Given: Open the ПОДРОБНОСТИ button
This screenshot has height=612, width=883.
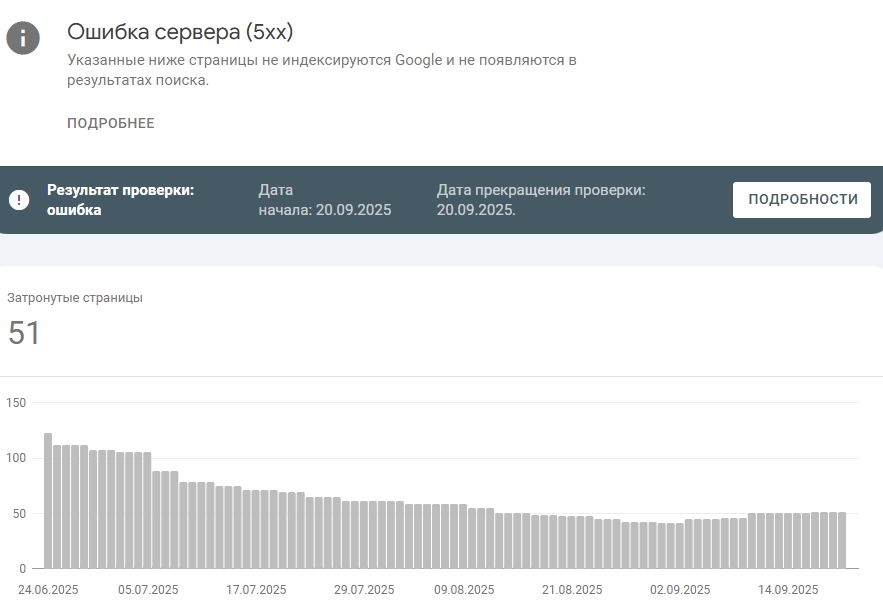Looking at the screenshot, I should [801, 199].
